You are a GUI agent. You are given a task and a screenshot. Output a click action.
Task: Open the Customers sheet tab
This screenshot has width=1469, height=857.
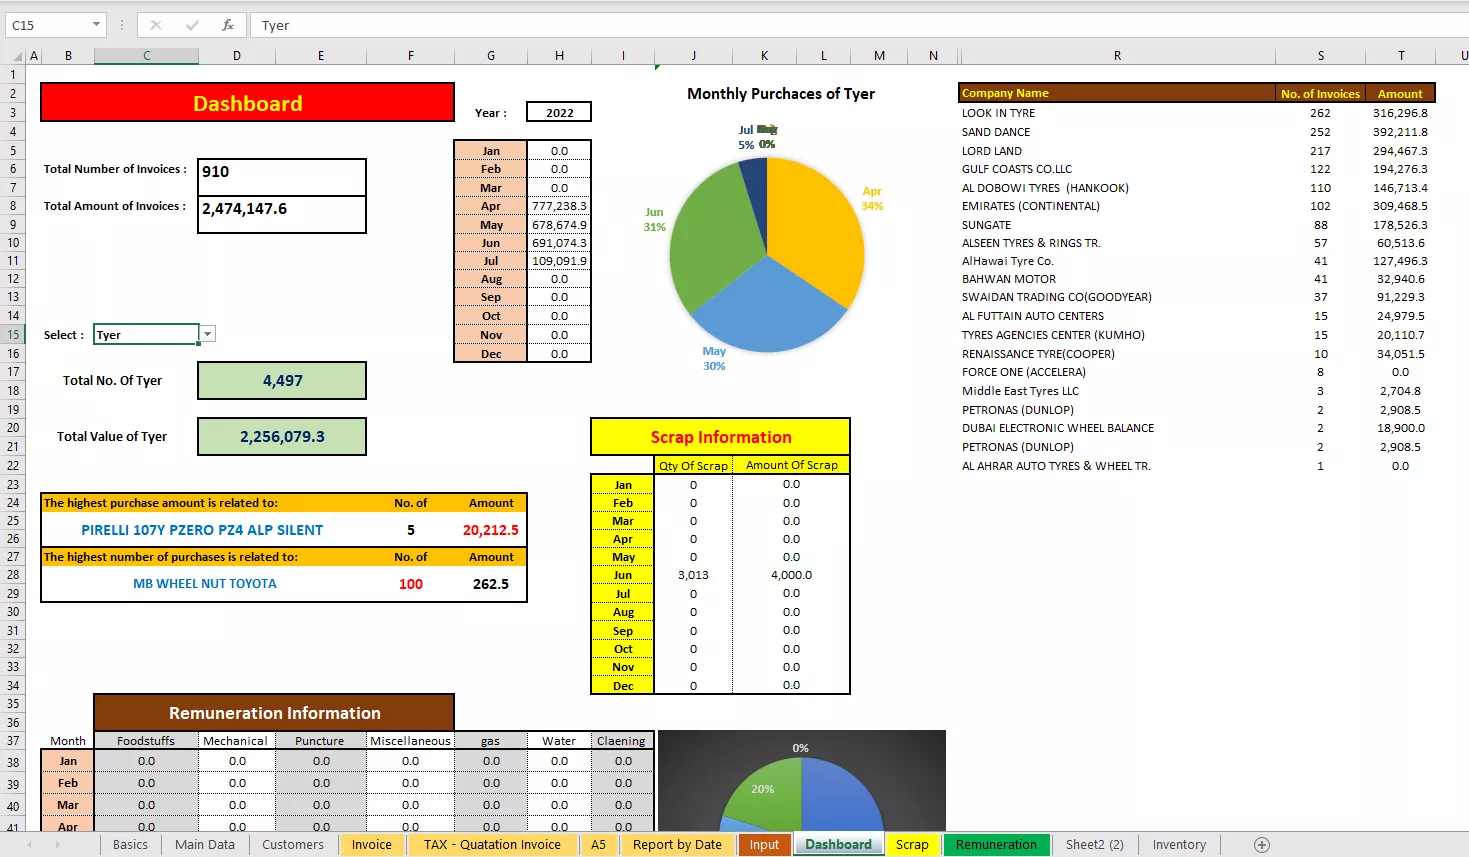293,845
